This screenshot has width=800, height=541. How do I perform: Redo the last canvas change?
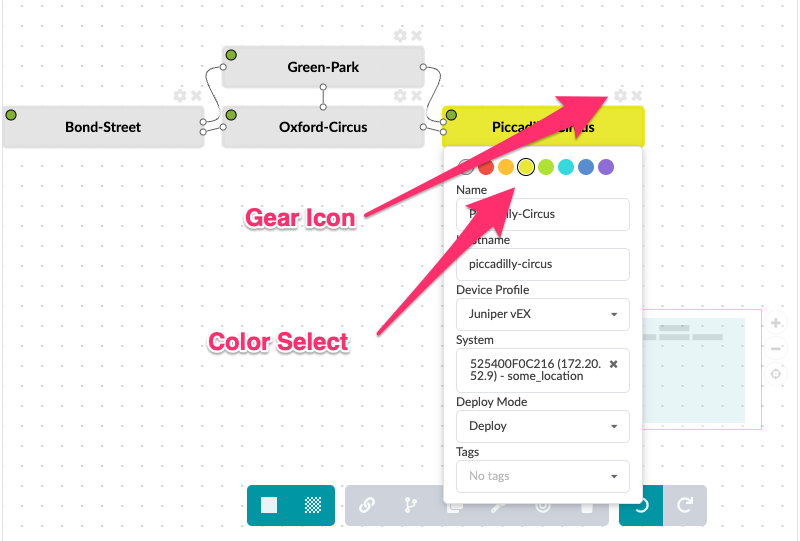click(x=685, y=505)
